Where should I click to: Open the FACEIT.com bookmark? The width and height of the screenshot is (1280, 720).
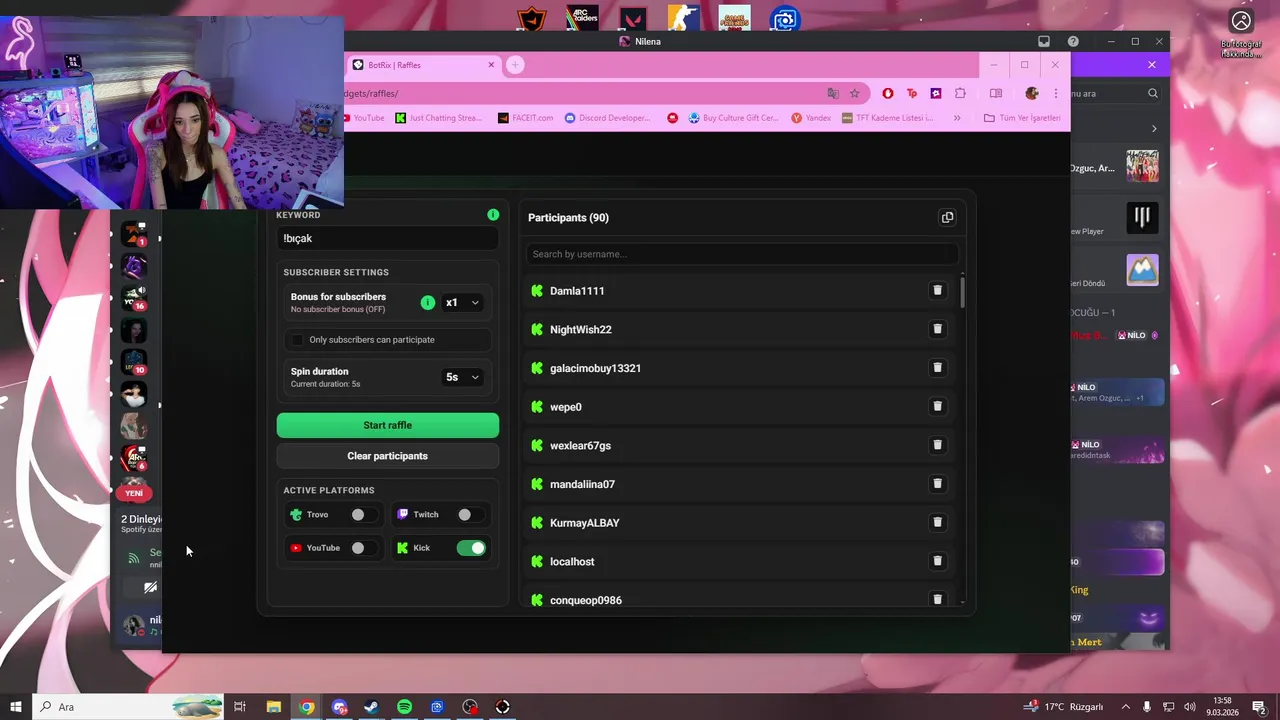coord(525,118)
